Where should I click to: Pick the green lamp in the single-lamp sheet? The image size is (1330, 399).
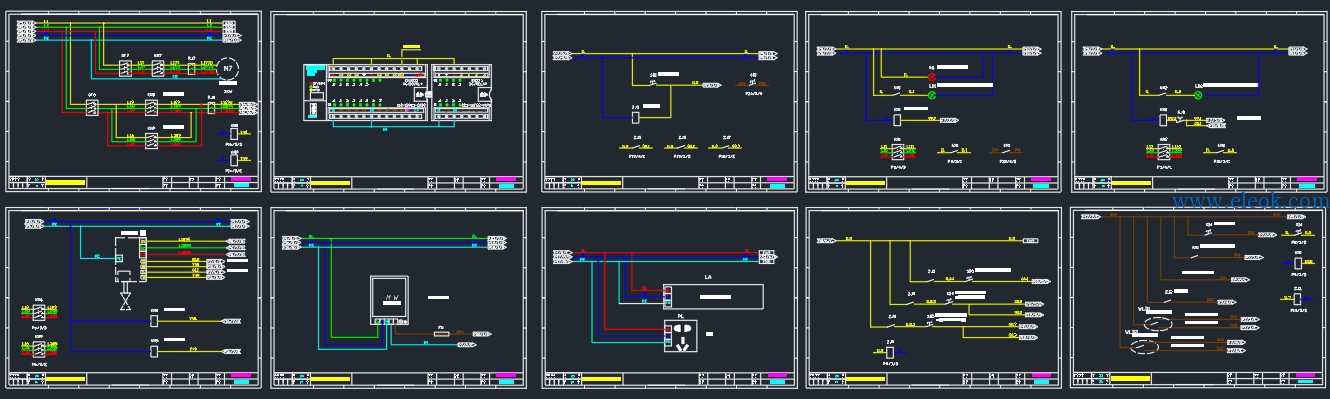[x=1198, y=95]
